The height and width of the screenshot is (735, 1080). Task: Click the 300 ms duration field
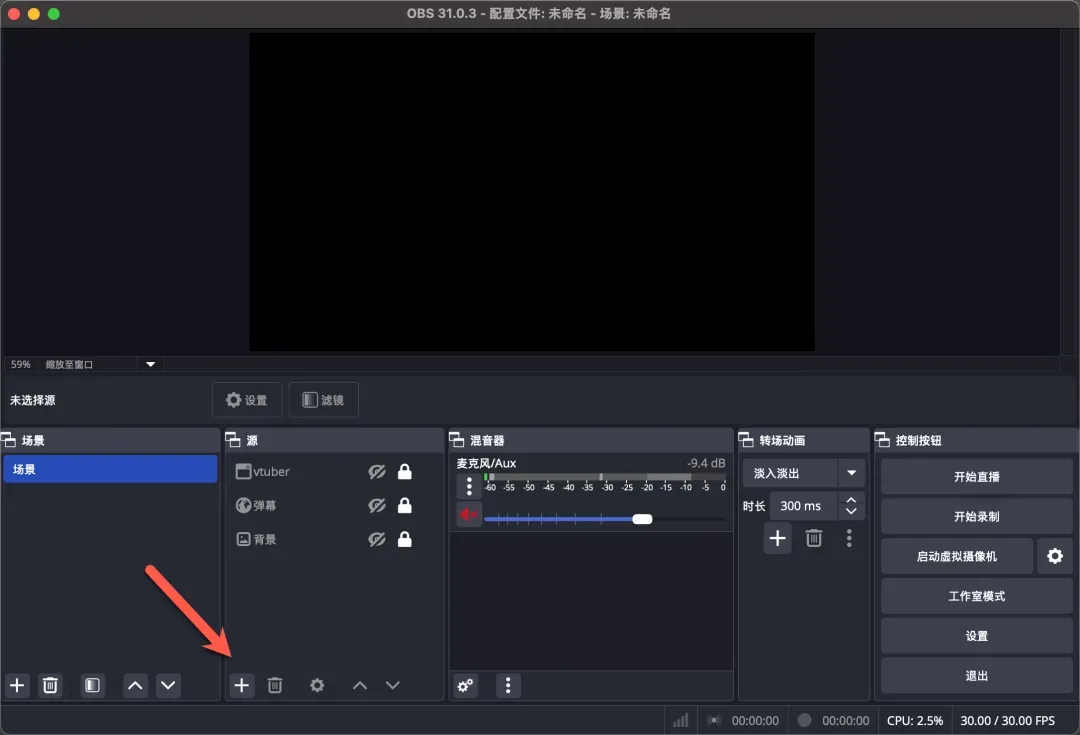pos(803,506)
